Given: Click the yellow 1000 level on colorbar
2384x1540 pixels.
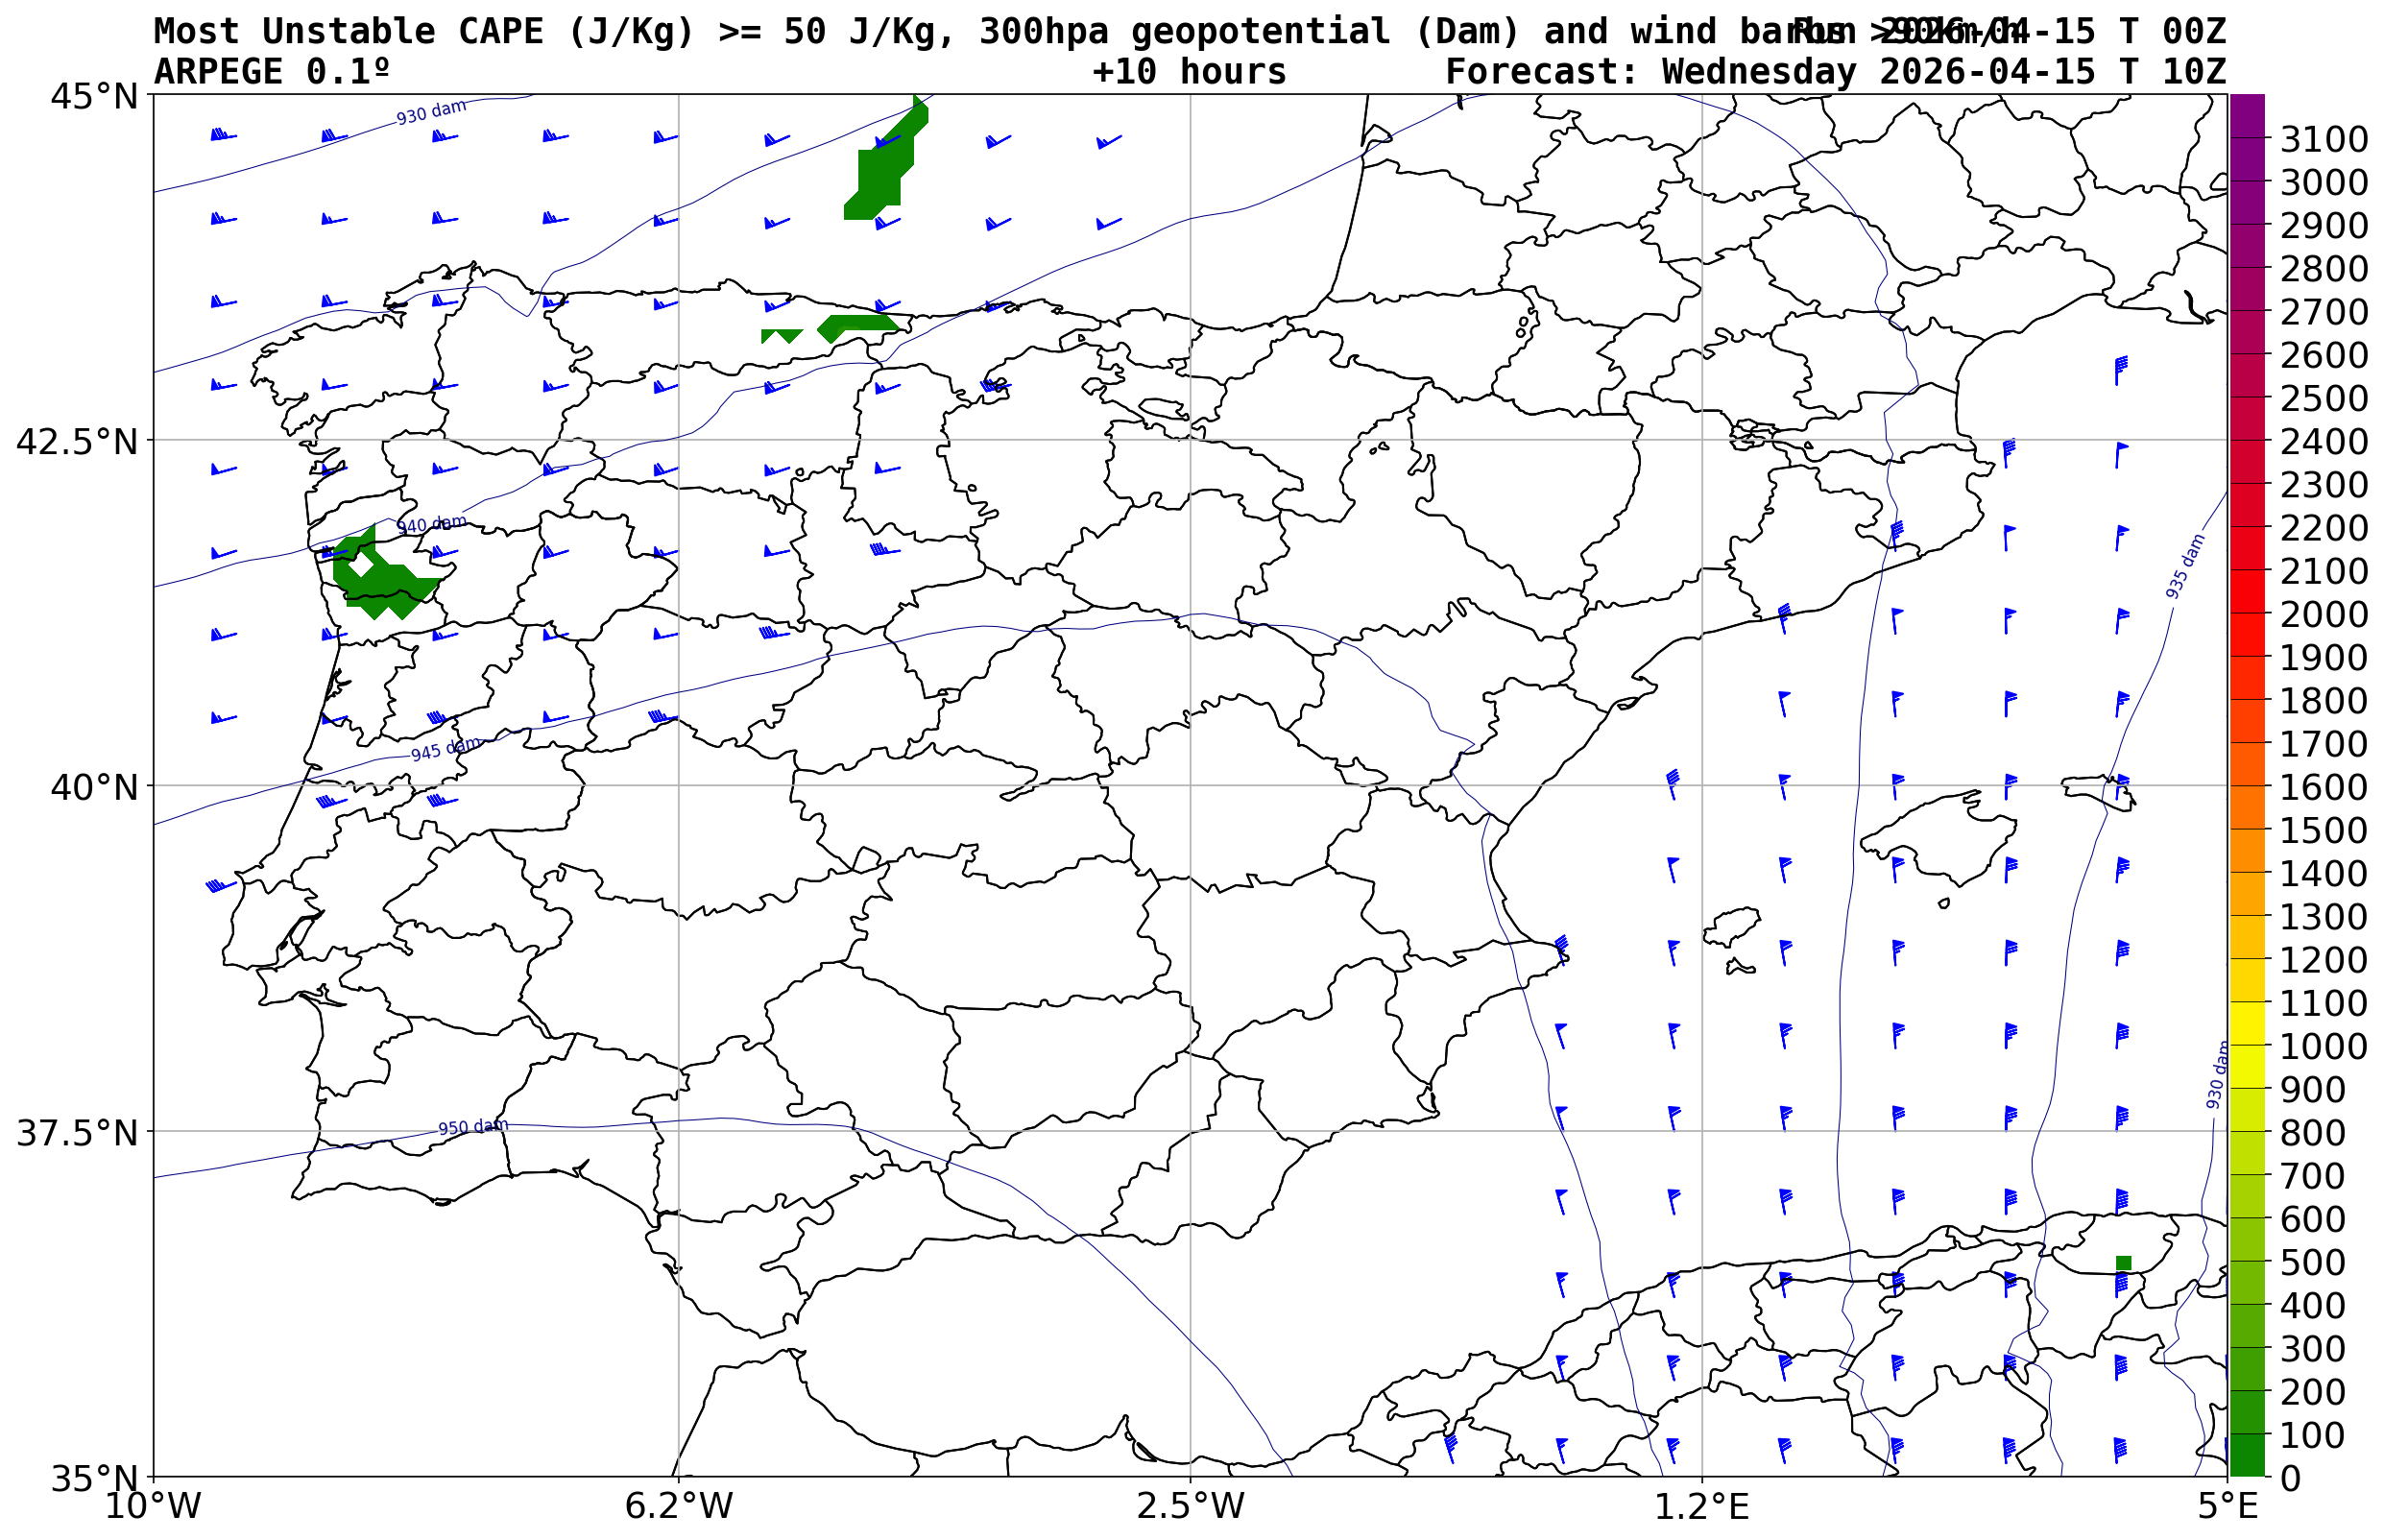Looking at the screenshot, I should [2246, 1045].
